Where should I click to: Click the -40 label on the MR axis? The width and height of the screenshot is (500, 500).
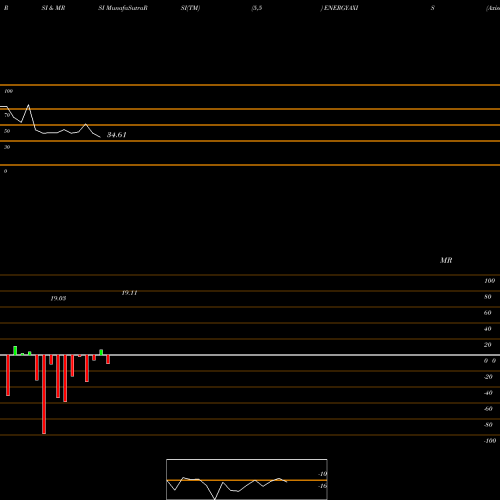[488, 393]
